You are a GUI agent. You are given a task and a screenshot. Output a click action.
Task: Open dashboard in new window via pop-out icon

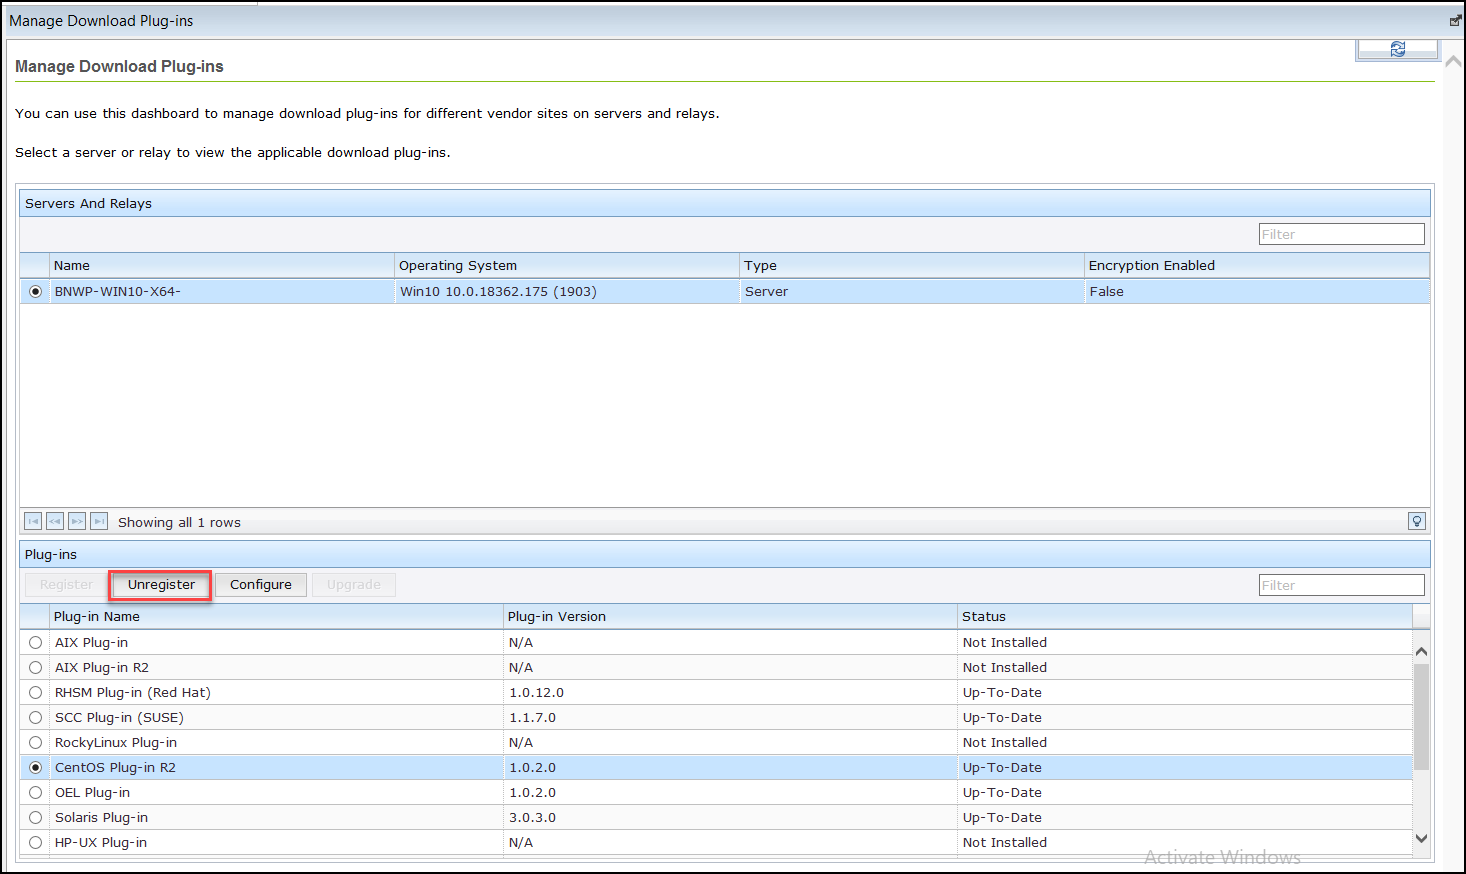click(x=1455, y=19)
